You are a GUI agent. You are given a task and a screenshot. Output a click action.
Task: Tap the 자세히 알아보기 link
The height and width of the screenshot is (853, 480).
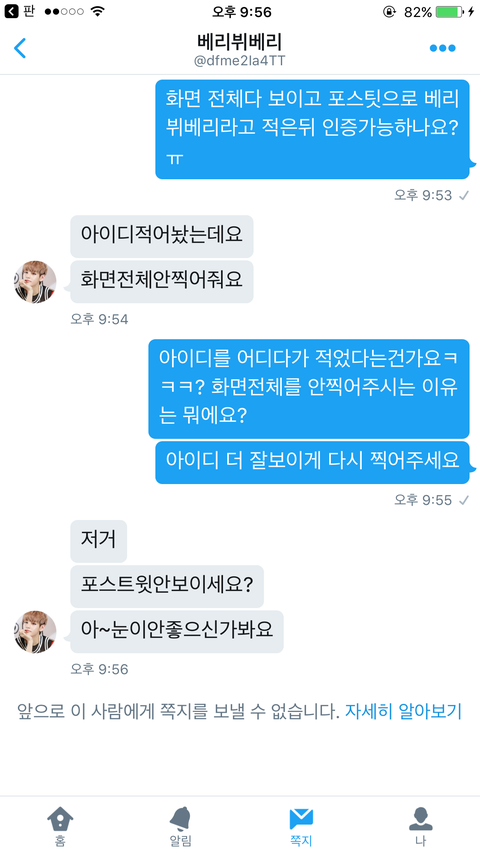coord(403,711)
